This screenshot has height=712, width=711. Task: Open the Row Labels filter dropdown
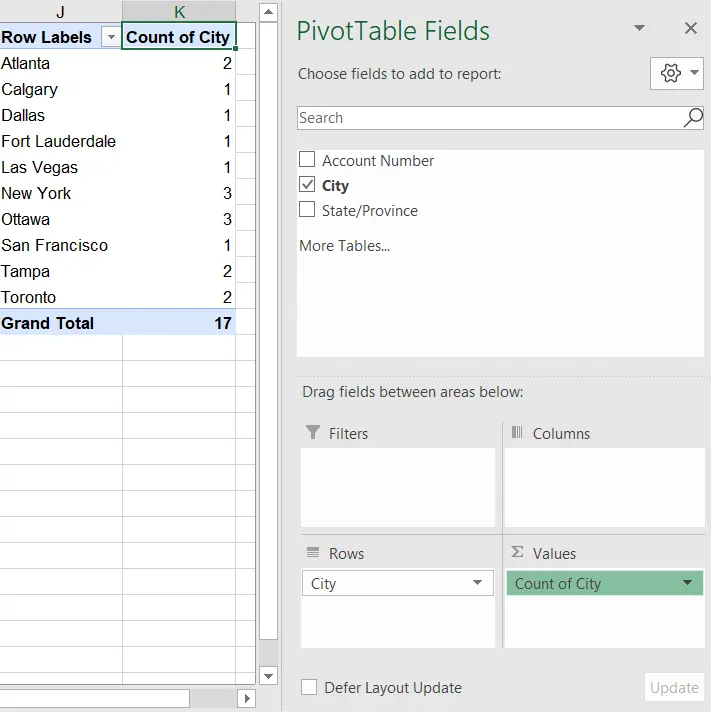[109, 38]
